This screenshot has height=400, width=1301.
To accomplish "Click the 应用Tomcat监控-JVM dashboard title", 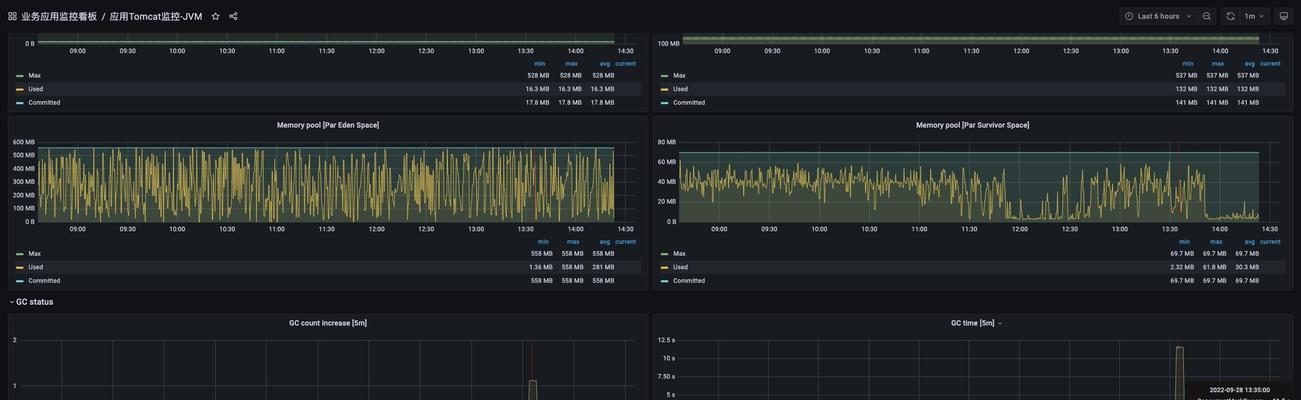I will pos(156,16).
